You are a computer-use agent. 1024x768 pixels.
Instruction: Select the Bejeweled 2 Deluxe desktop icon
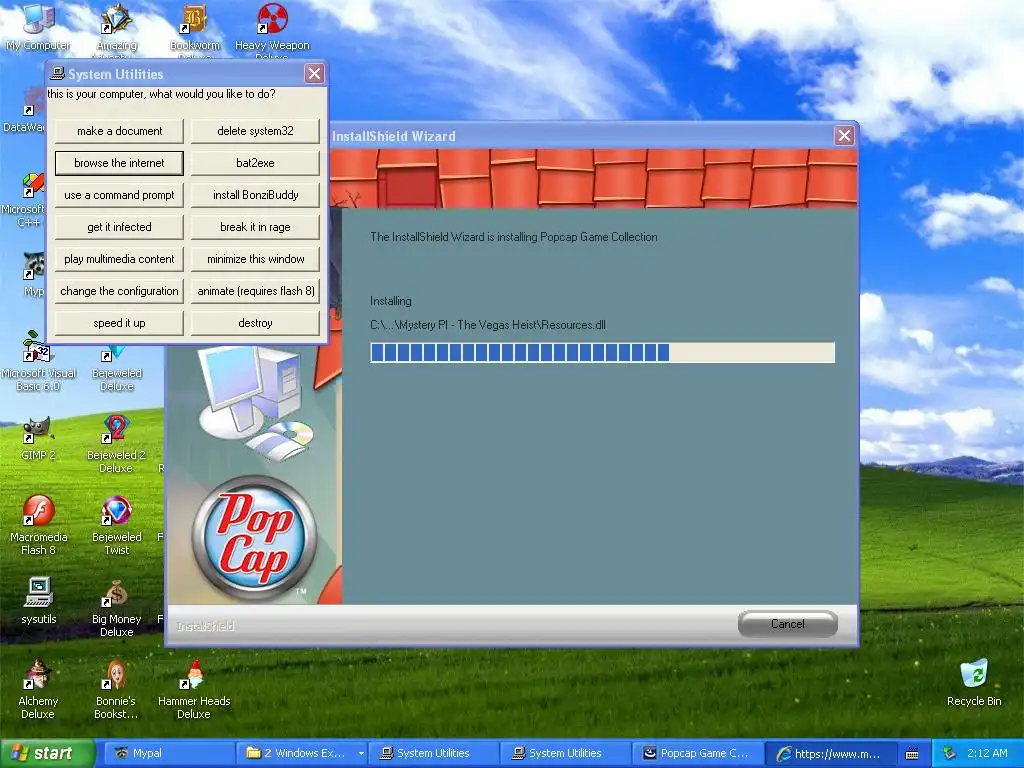coord(116,444)
